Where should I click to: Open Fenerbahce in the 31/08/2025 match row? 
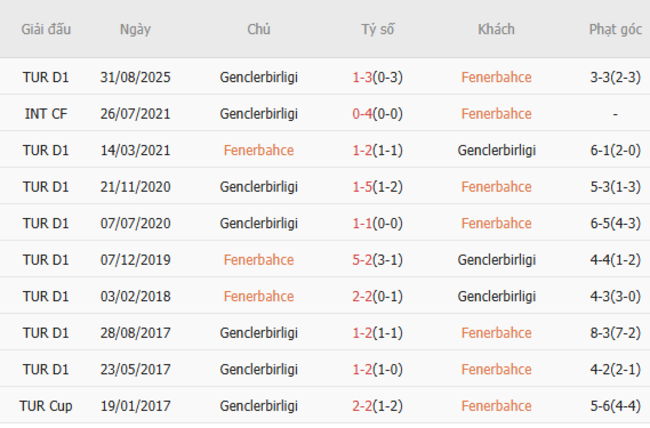[496, 77]
